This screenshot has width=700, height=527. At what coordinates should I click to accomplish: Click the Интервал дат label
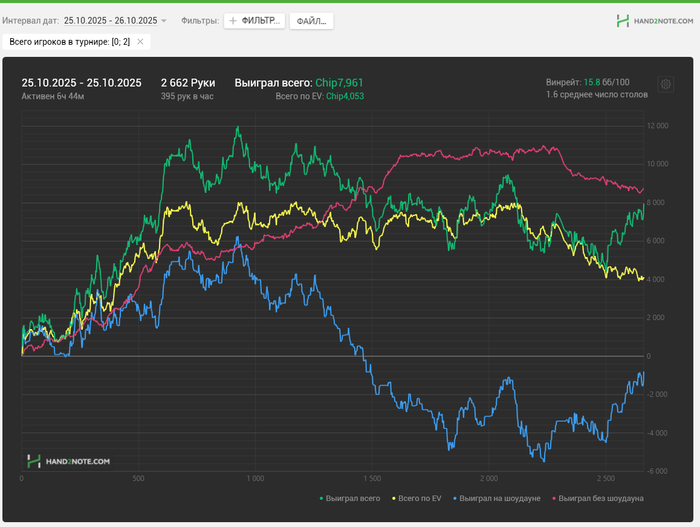click(30, 21)
